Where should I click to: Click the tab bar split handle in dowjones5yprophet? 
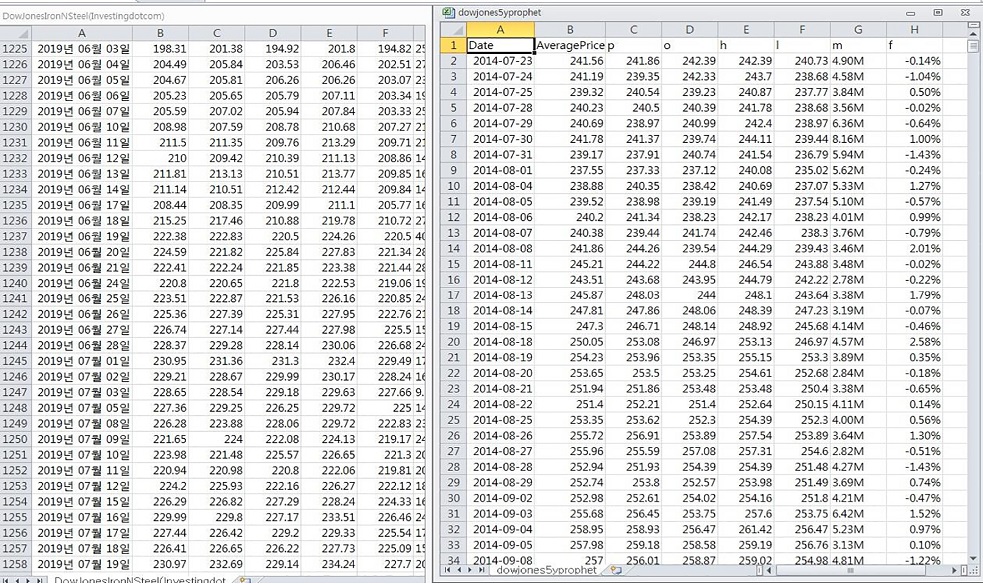(759, 571)
